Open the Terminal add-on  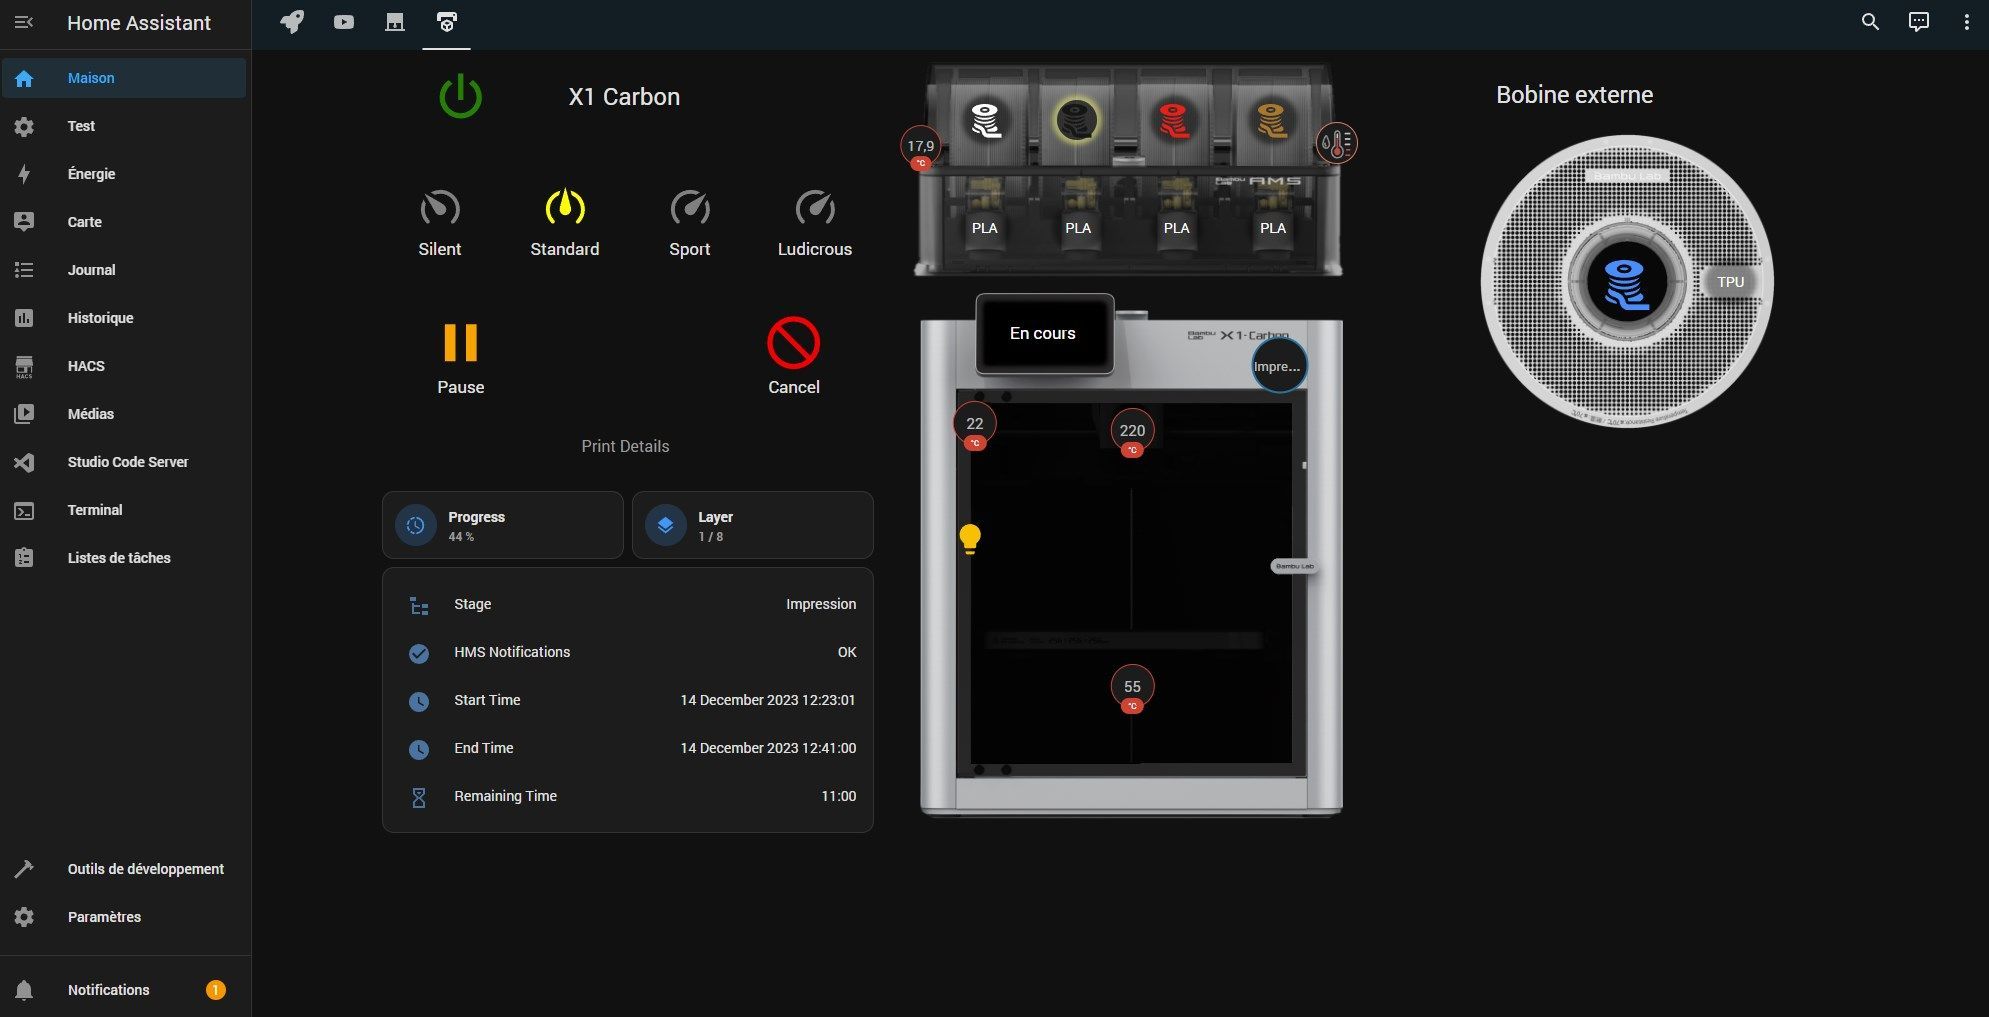(124, 510)
